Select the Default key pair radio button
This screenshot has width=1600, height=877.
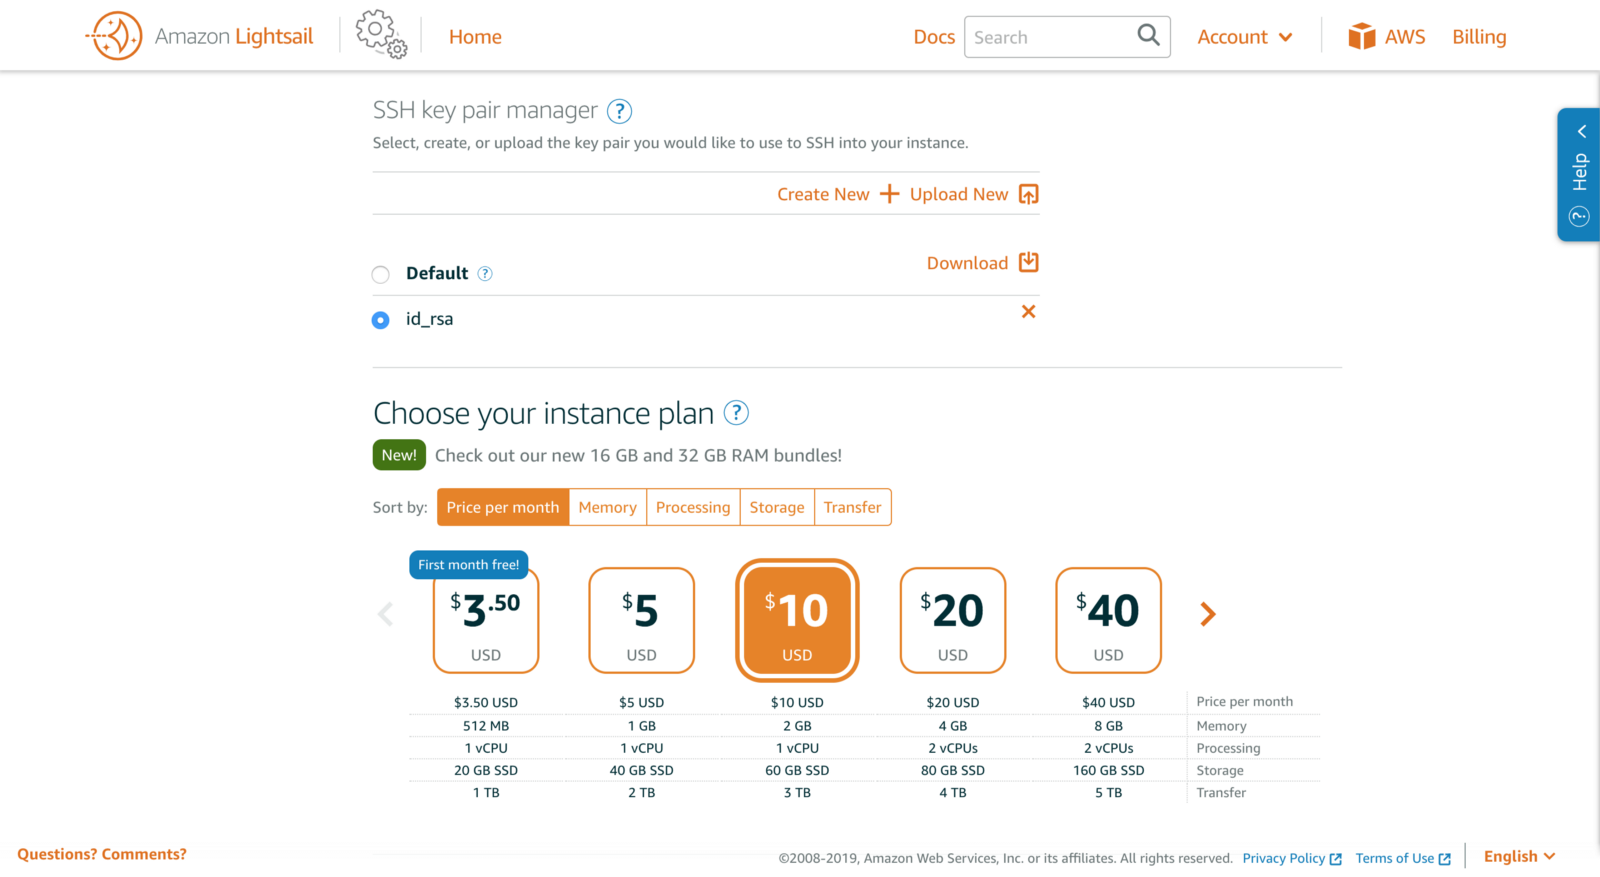[381, 275]
